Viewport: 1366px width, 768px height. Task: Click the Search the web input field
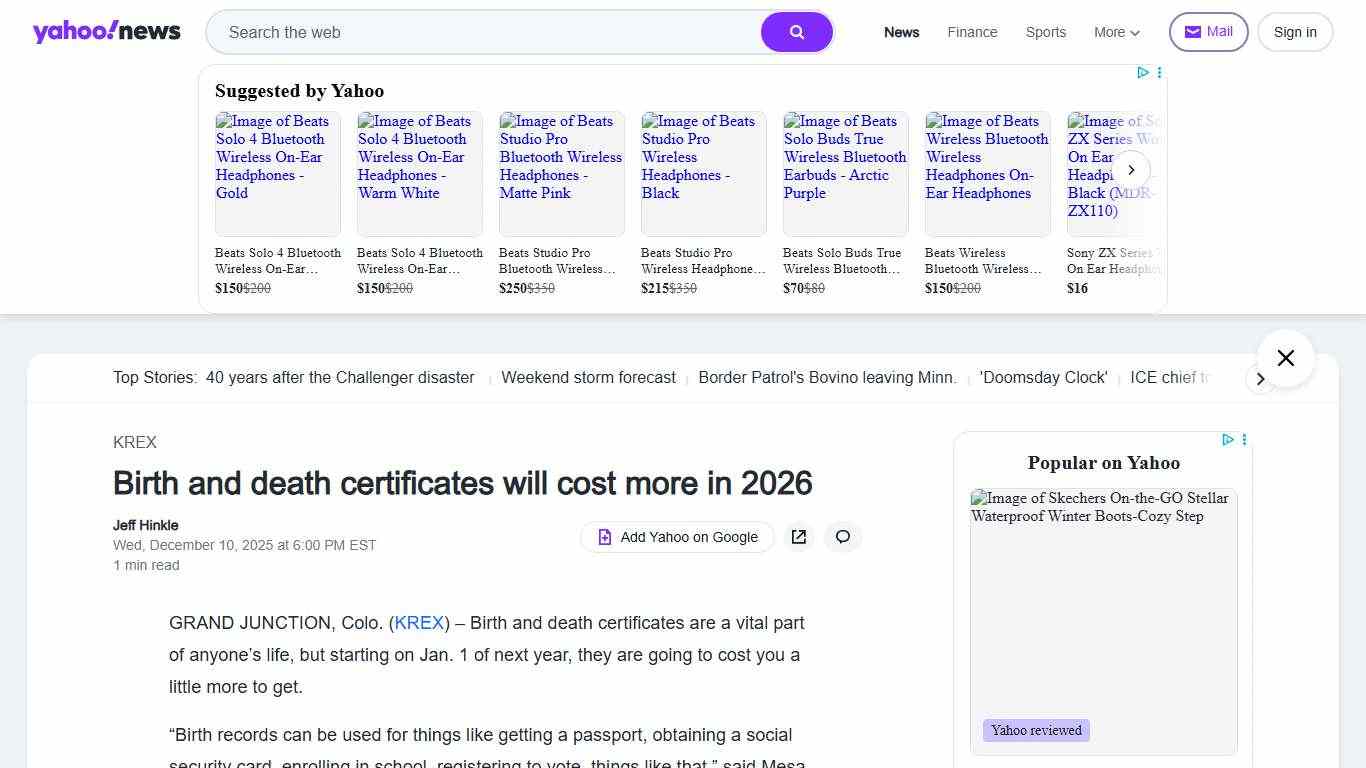click(480, 32)
